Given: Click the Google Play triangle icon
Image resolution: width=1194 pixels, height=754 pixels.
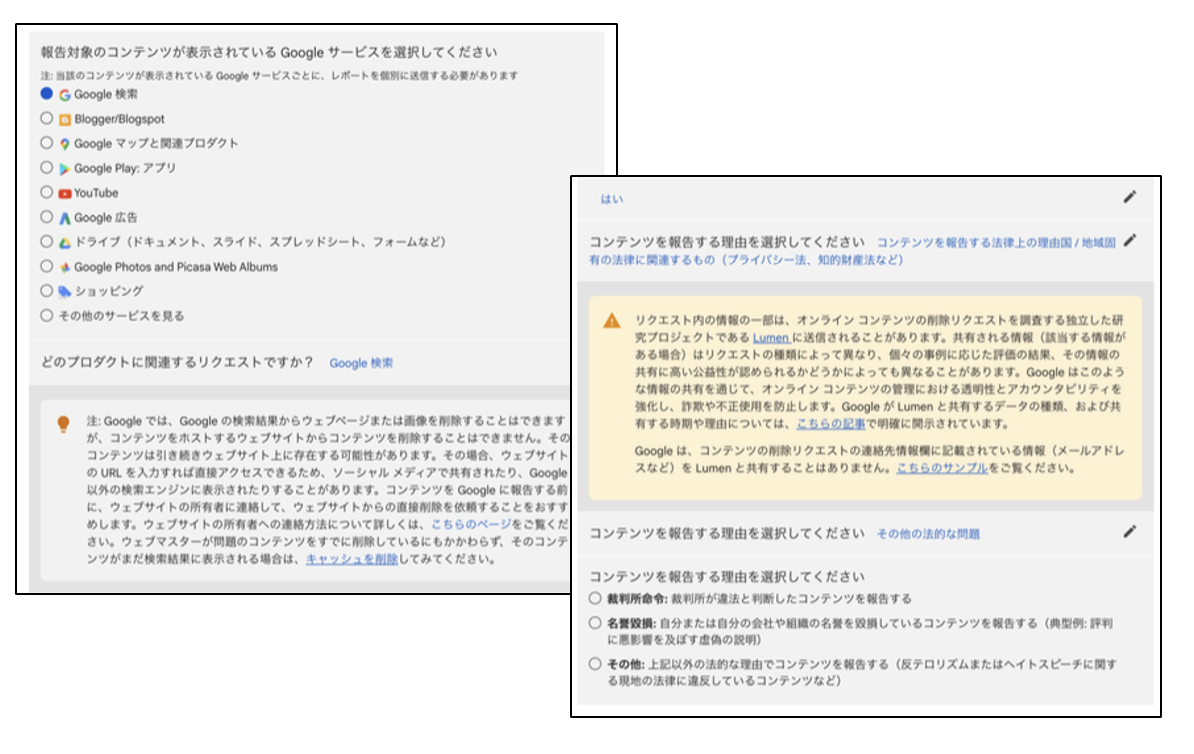Looking at the screenshot, I should click(x=65, y=169).
